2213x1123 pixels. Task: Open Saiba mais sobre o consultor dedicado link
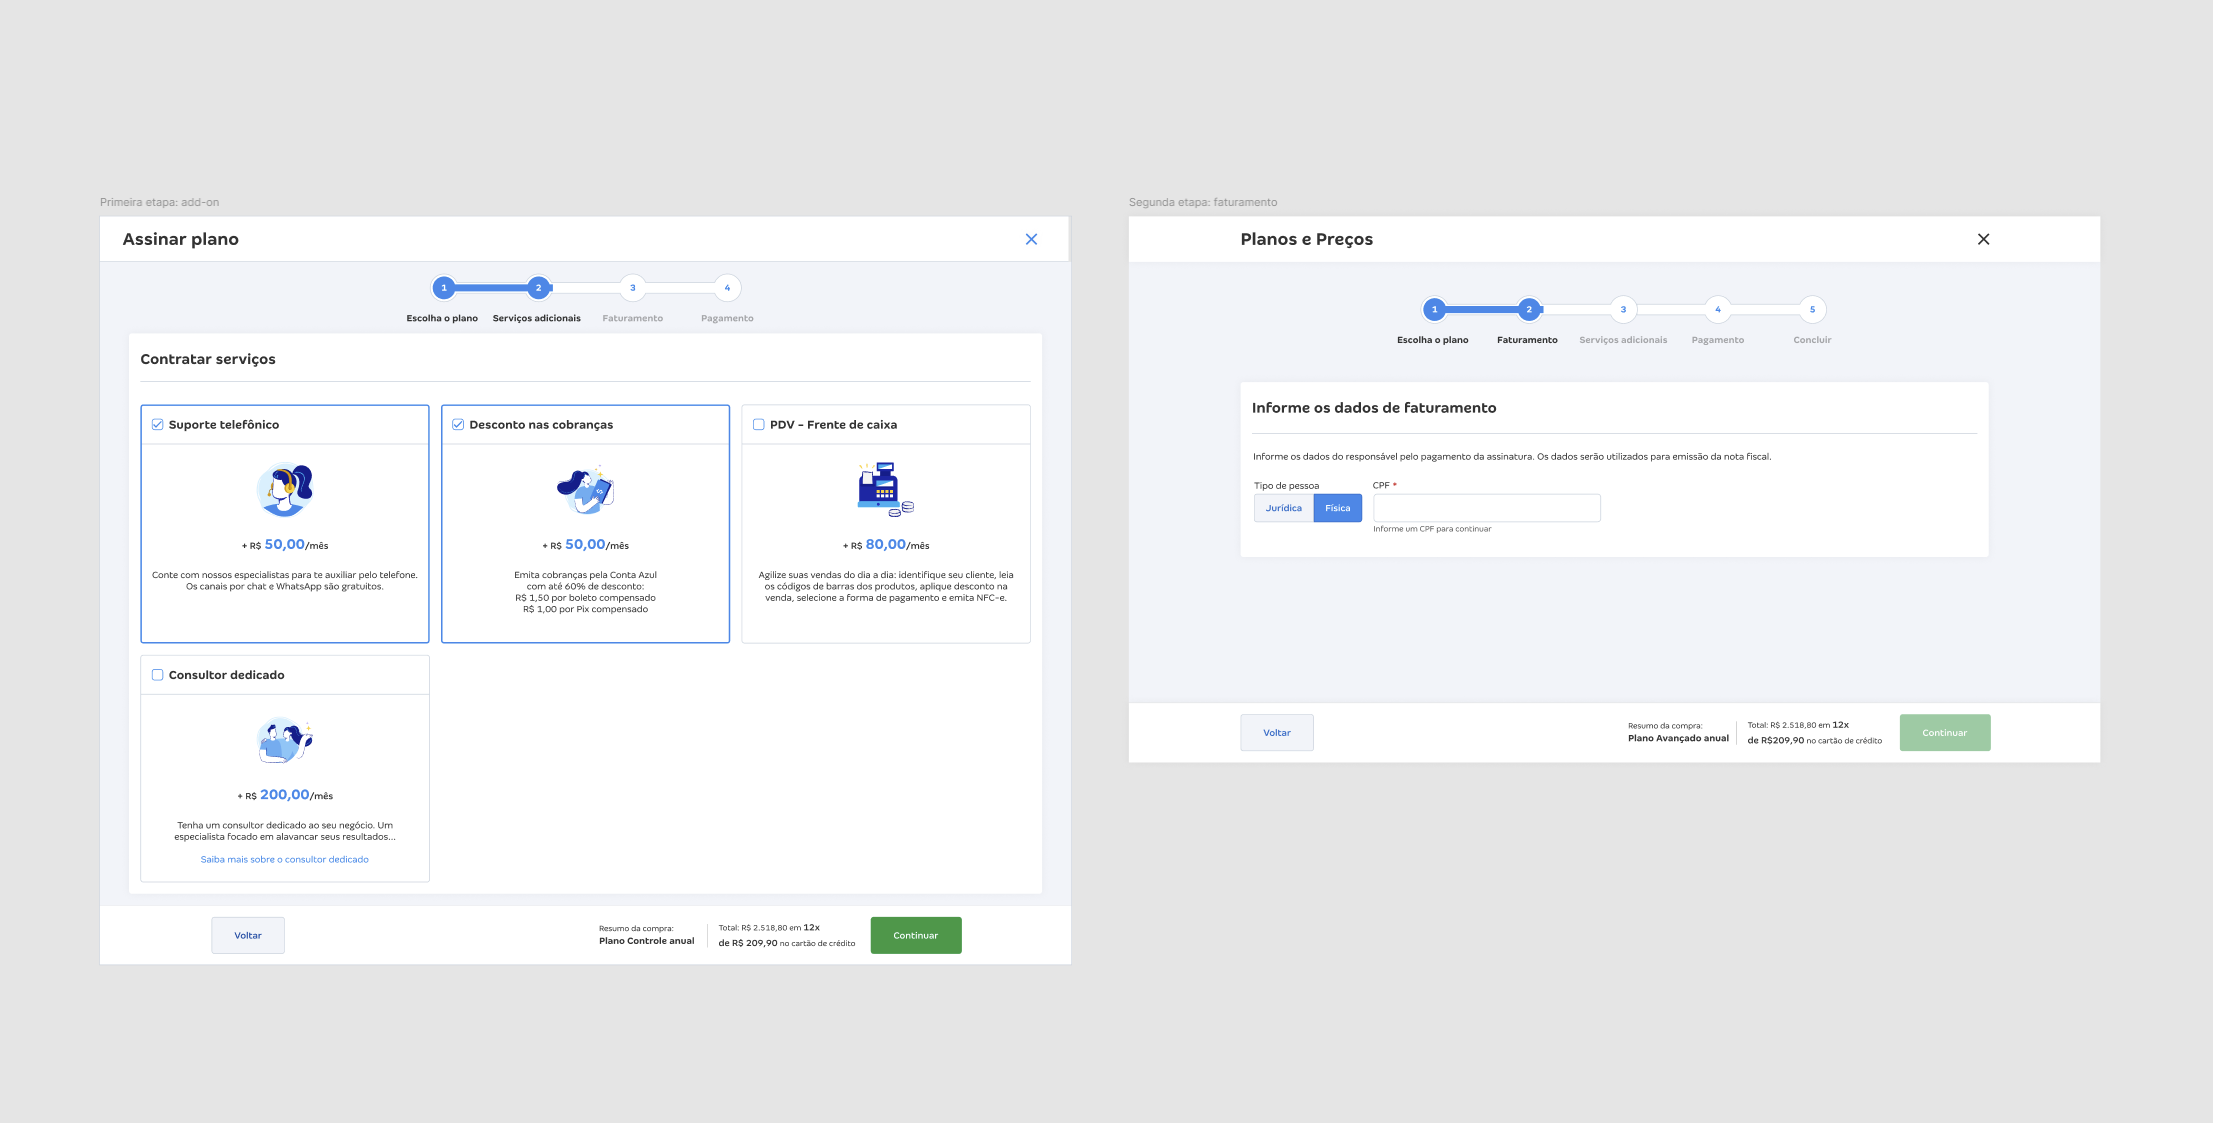pyautogui.click(x=285, y=860)
